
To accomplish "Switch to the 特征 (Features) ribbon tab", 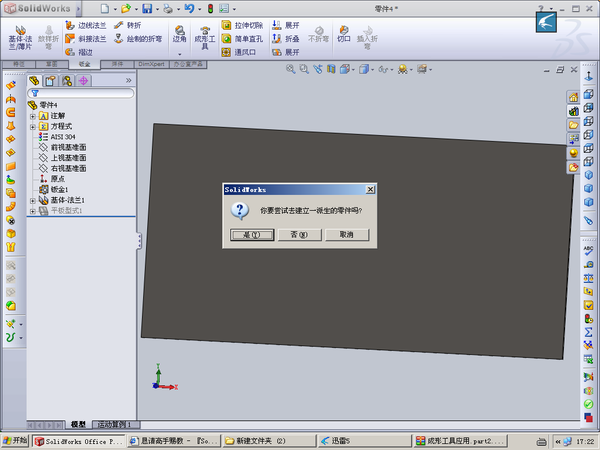I will coord(19,64).
